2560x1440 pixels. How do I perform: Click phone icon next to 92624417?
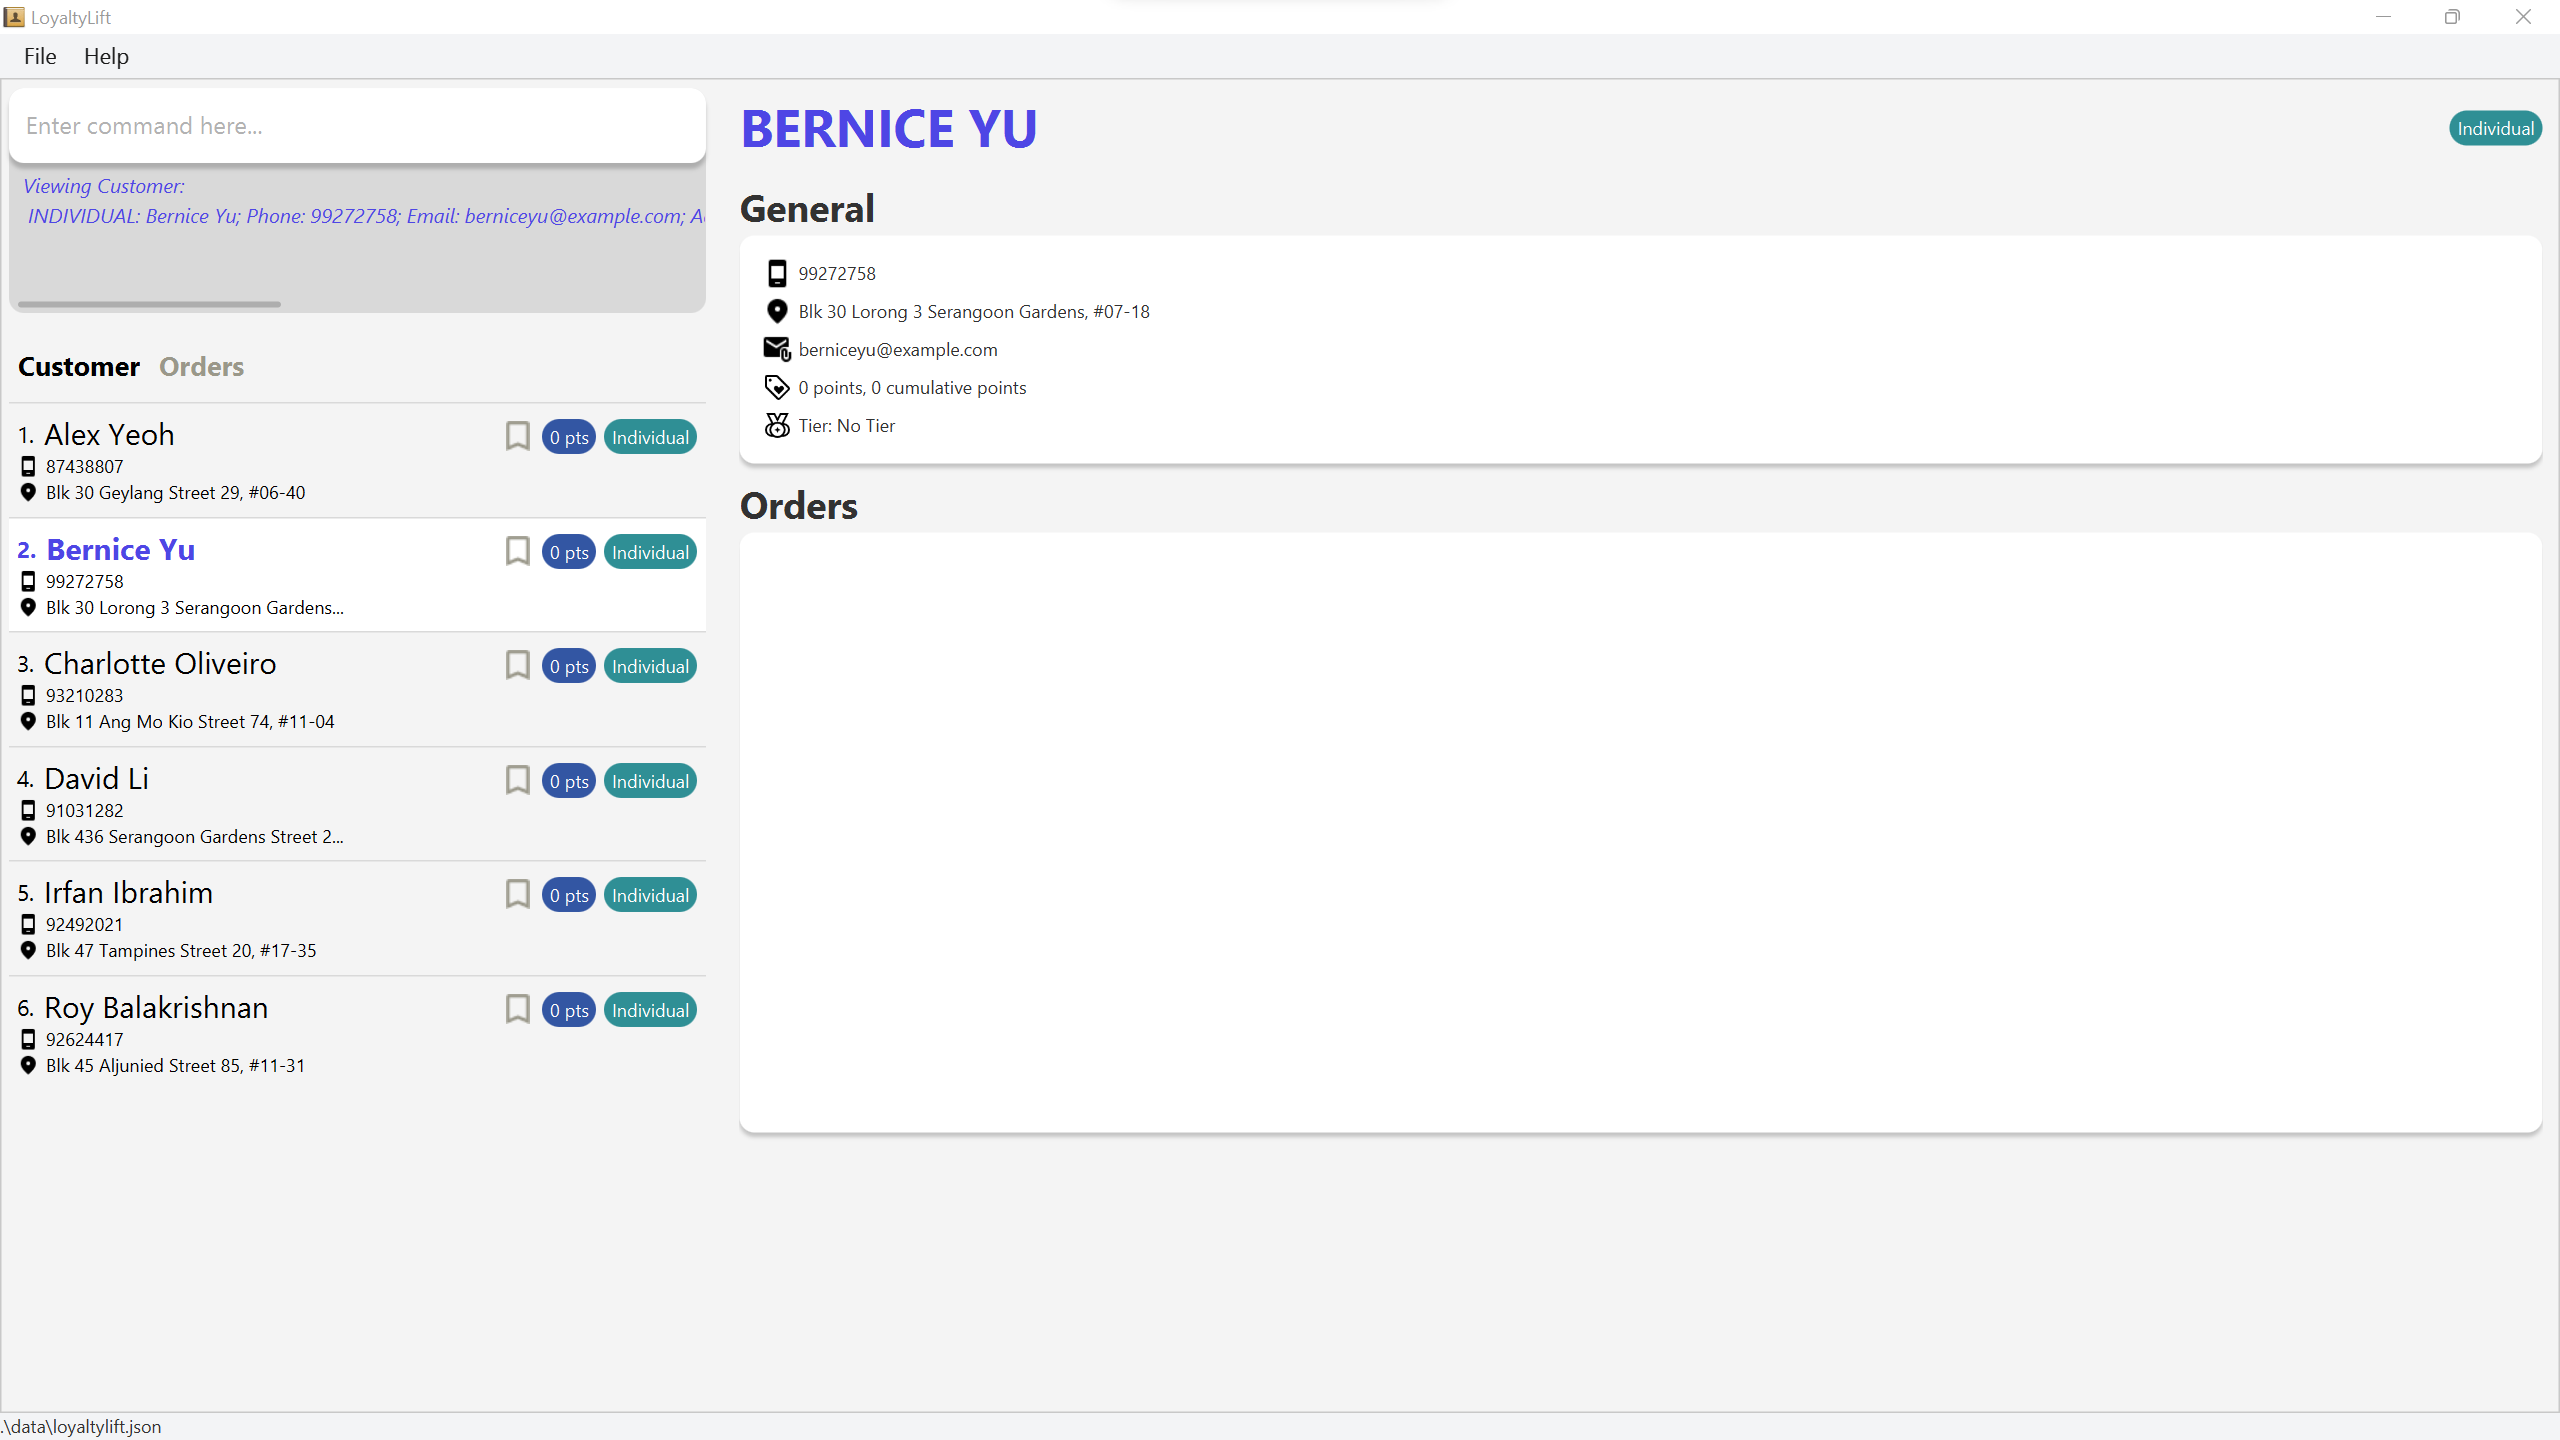pyautogui.click(x=28, y=1039)
